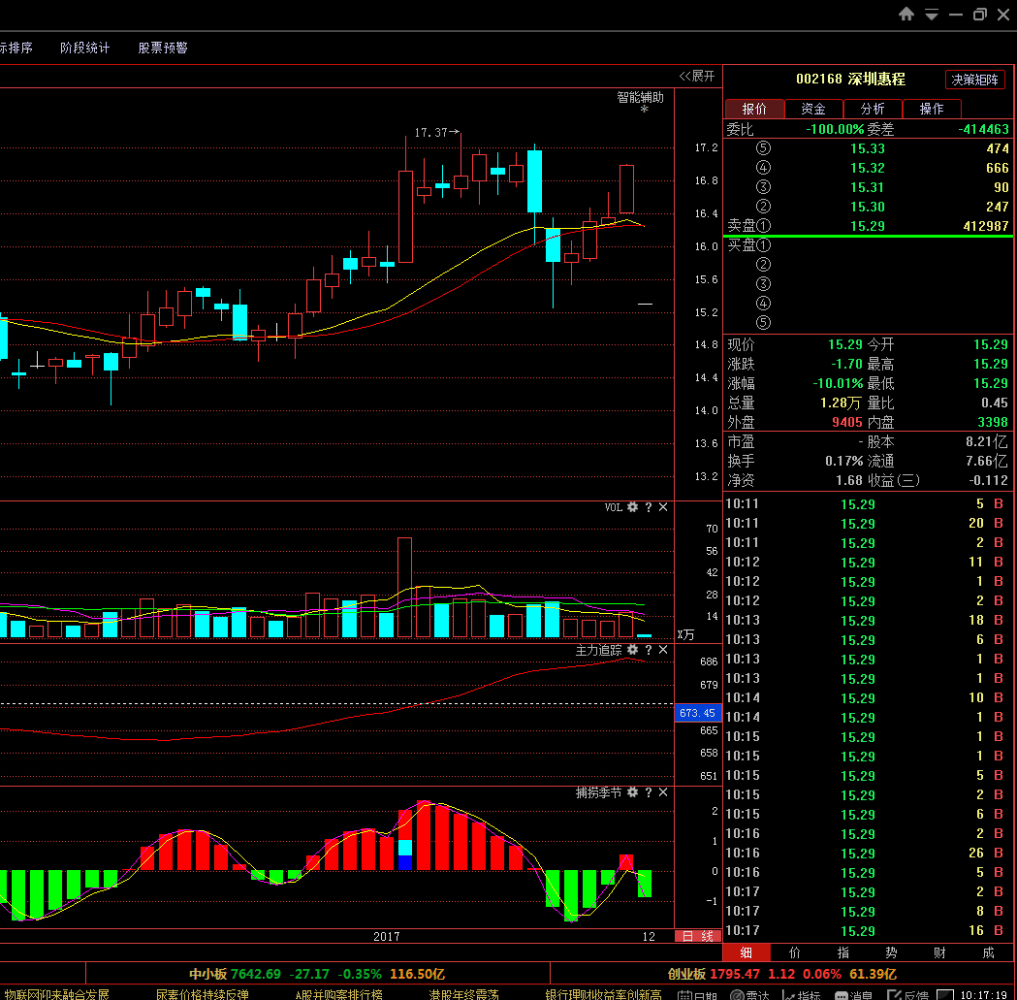Click stock title 002168 深圳惠程

click(x=850, y=79)
